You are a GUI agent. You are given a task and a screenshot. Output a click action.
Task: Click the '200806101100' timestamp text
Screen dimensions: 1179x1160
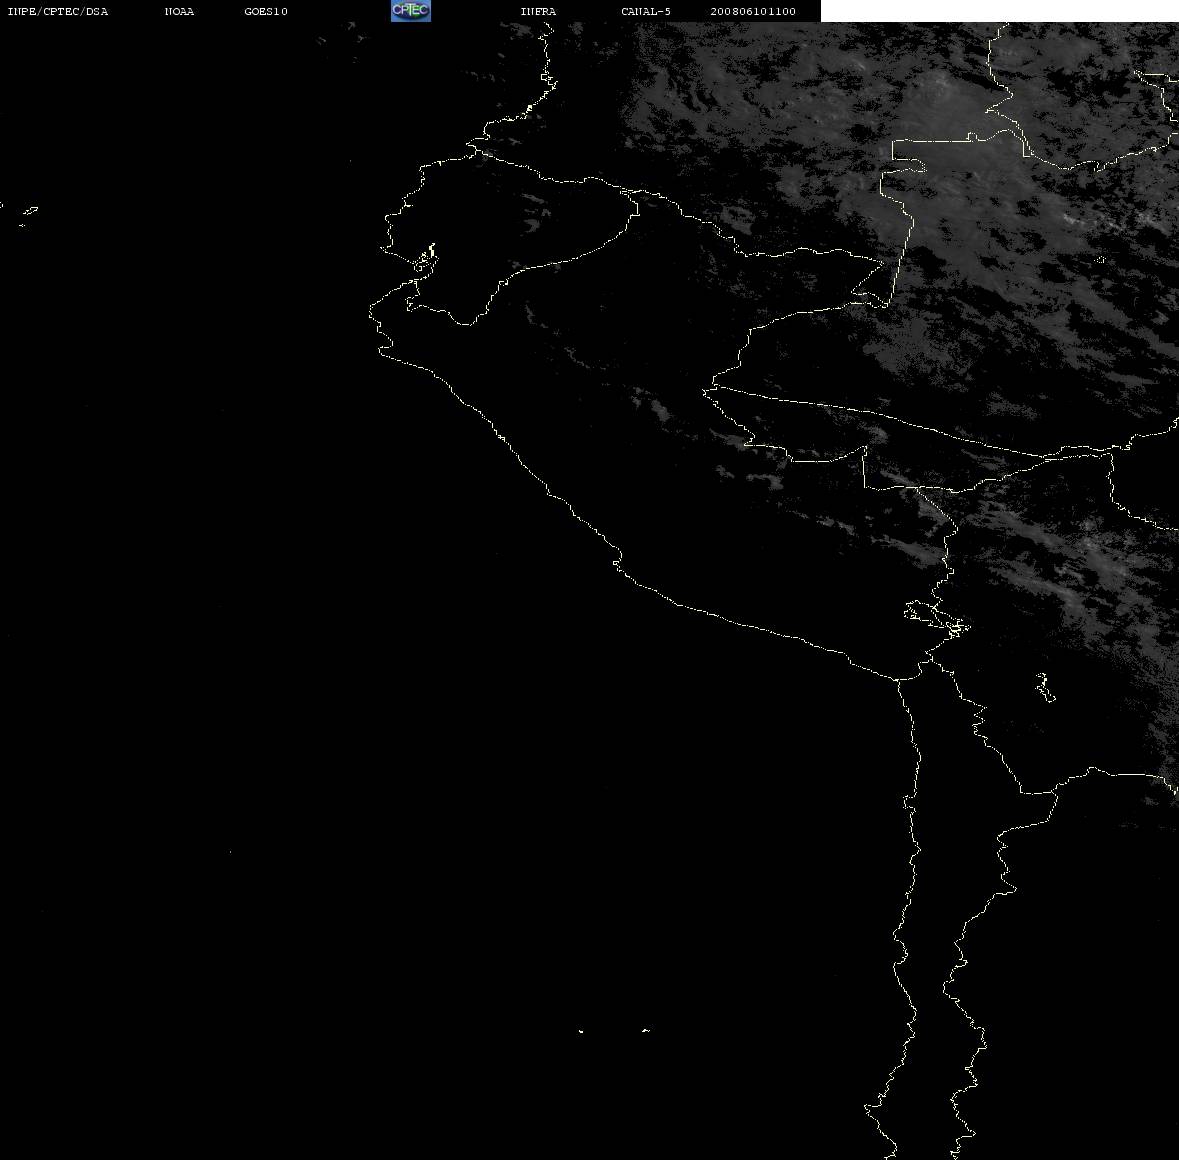point(753,11)
